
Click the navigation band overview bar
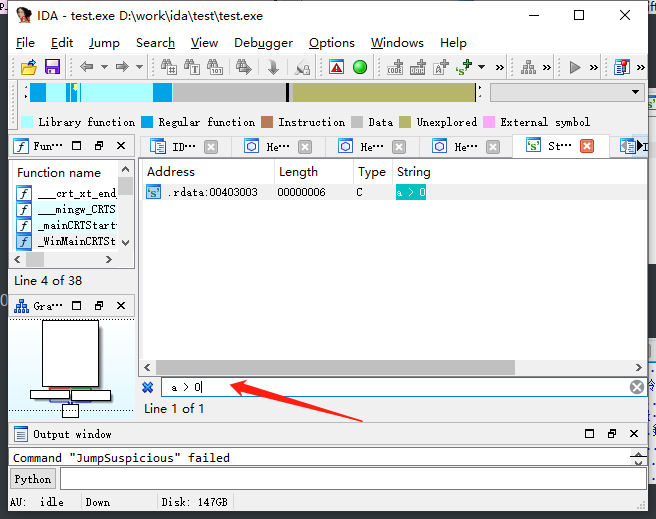253,92
